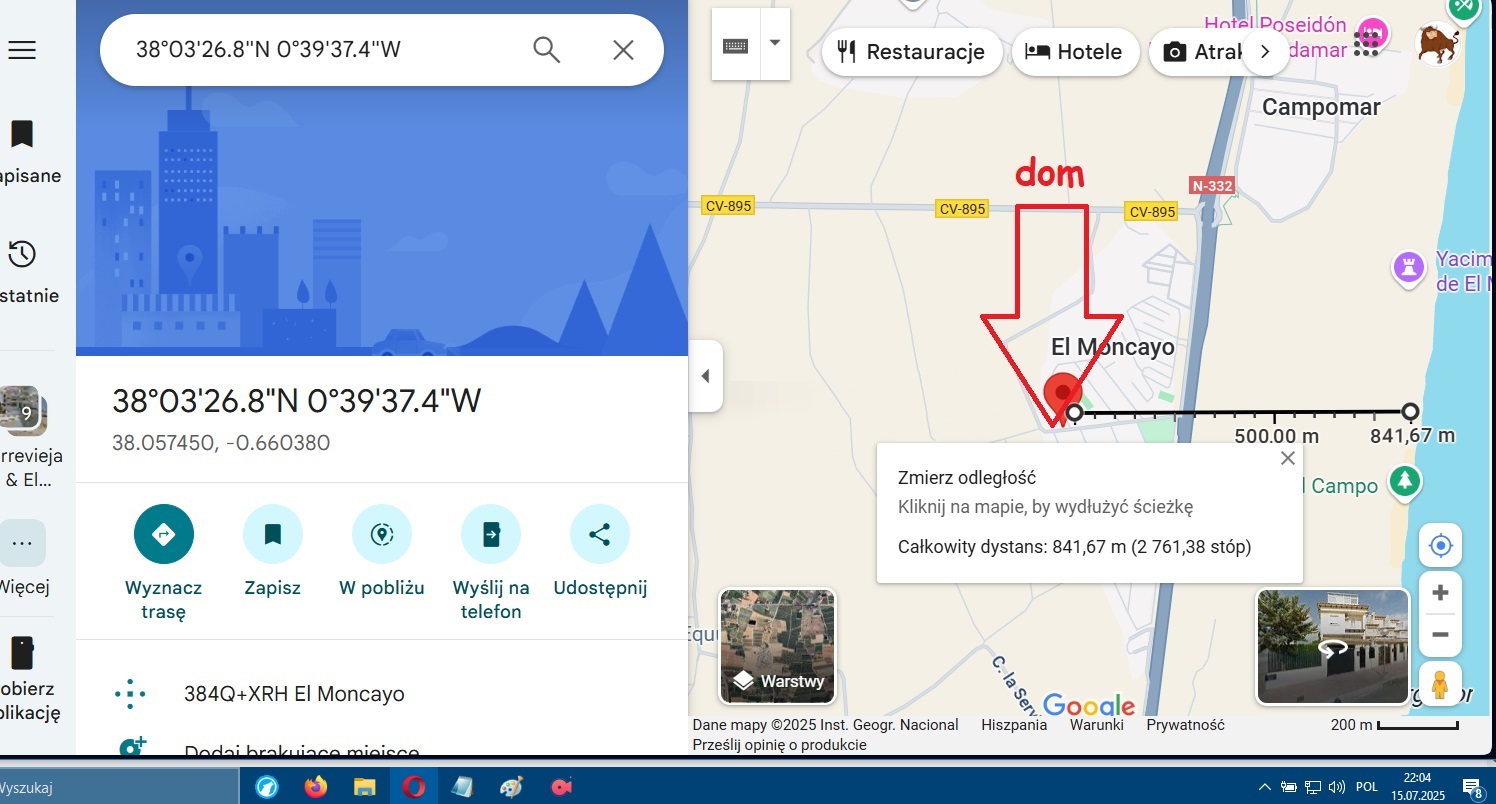The height and width of the screenshot is (804, 1496).
Task: Click the green tree park marker
Action: pyautogui.click(x=1406, y=481)
